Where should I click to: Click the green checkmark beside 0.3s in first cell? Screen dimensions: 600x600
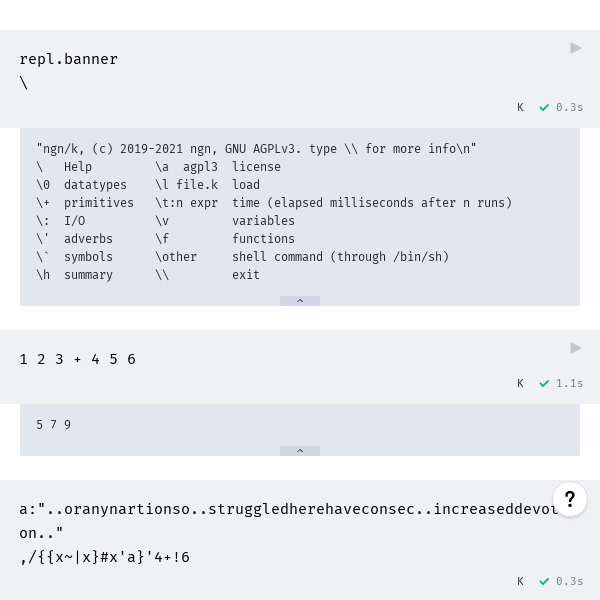click(x=544, y=108)
